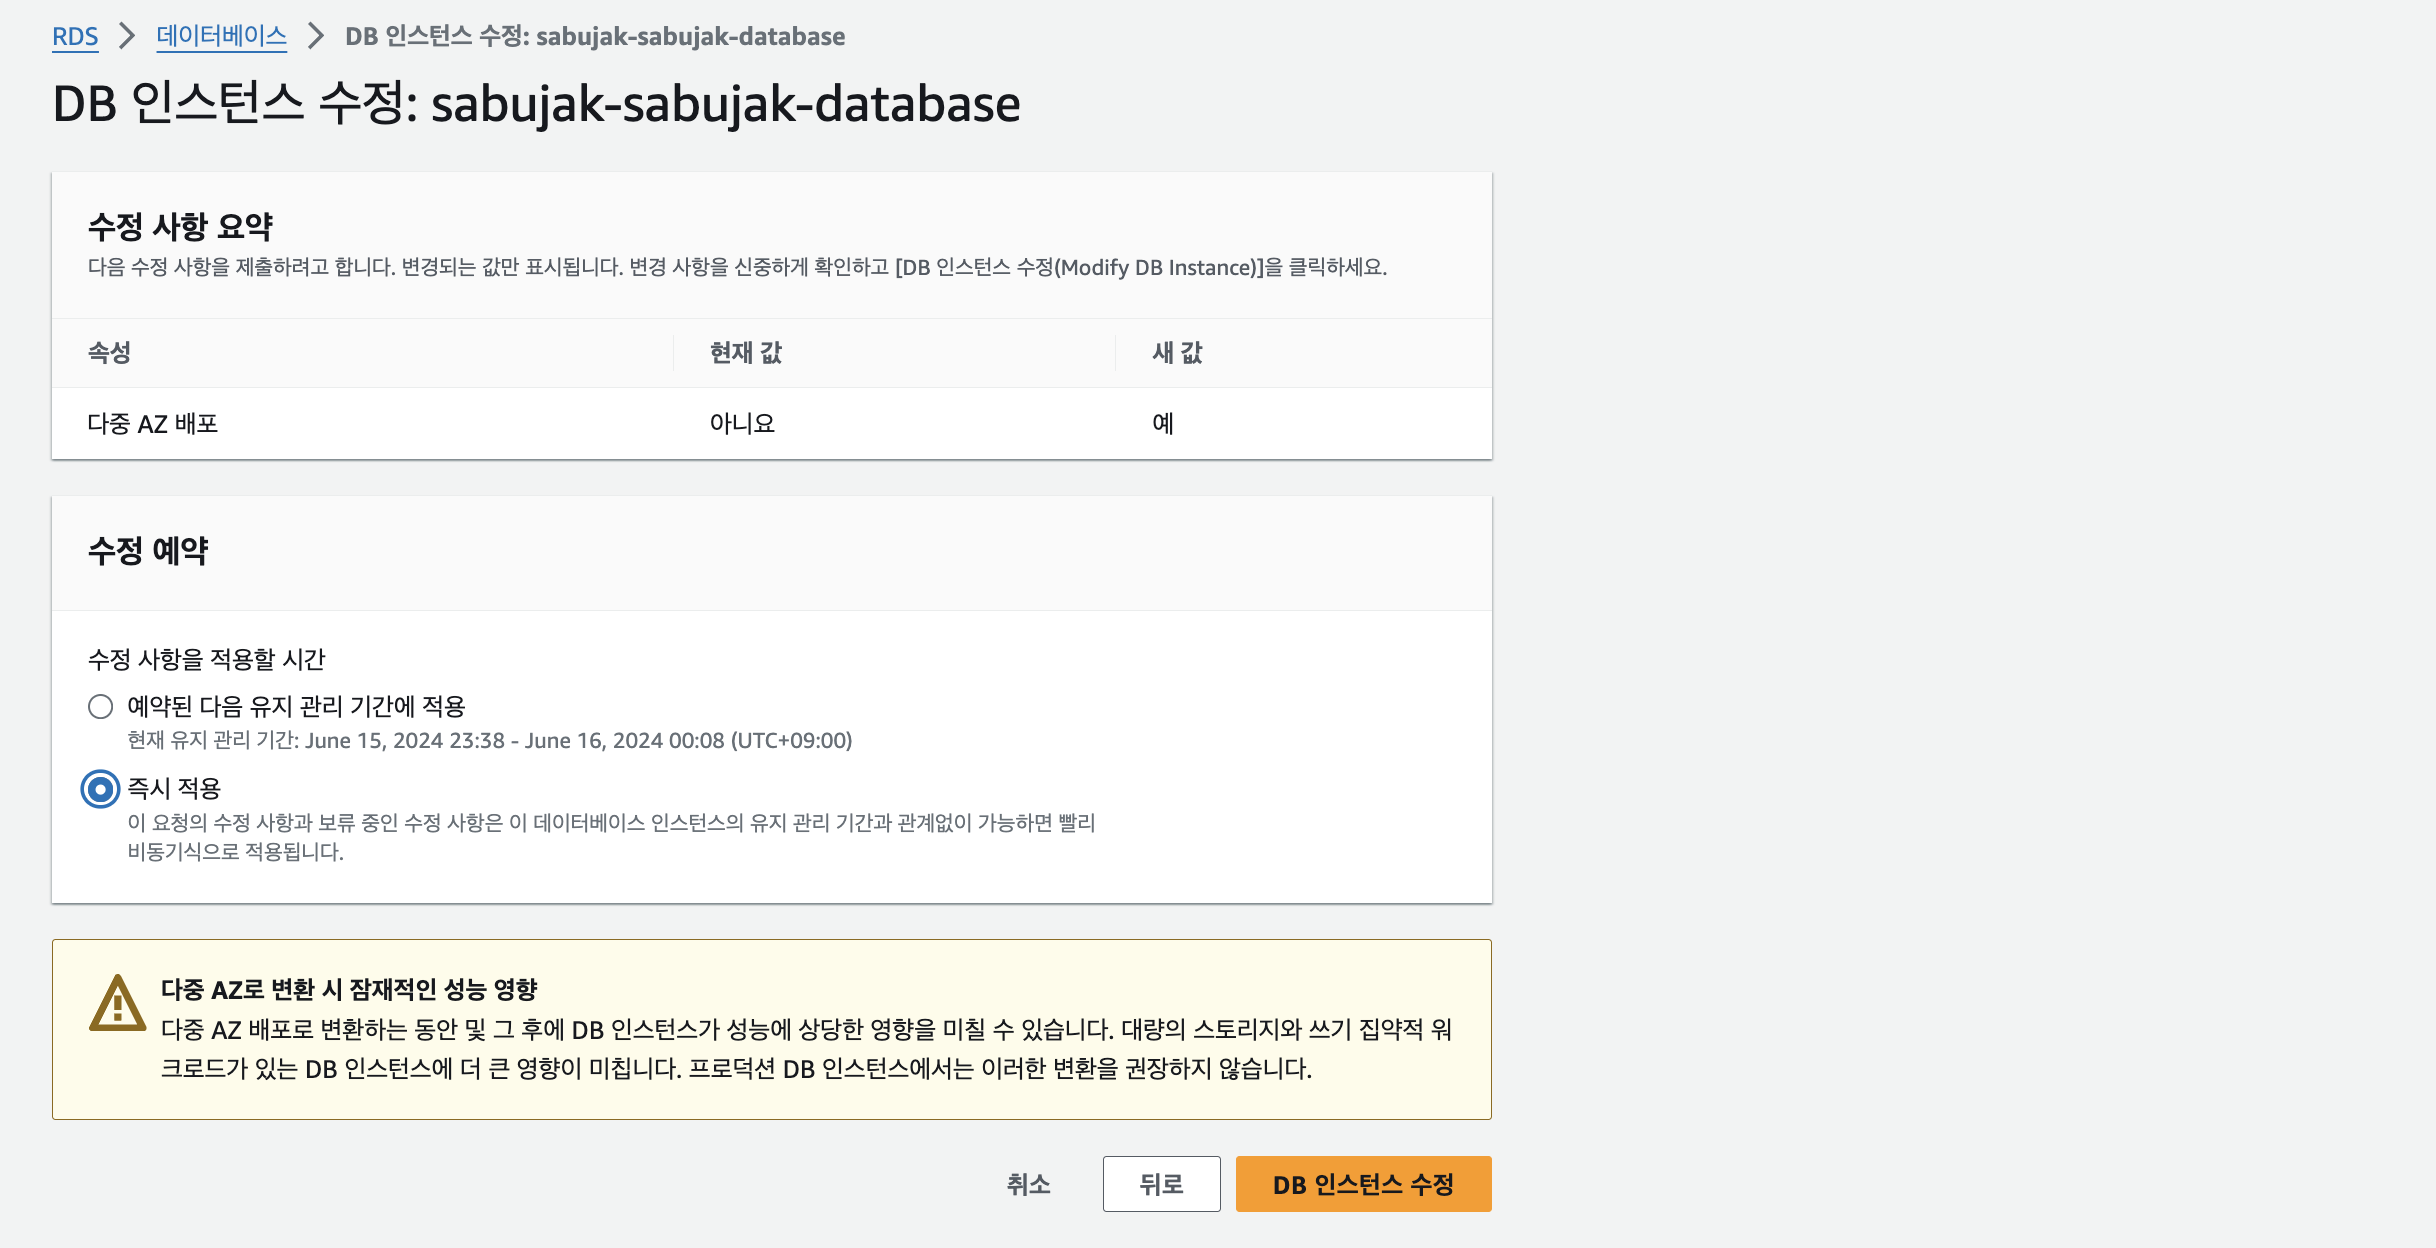The image size is (2436, 1248).
Task: Click breadcrumb chevron after RDS
Action: click(x=127, y=37)
